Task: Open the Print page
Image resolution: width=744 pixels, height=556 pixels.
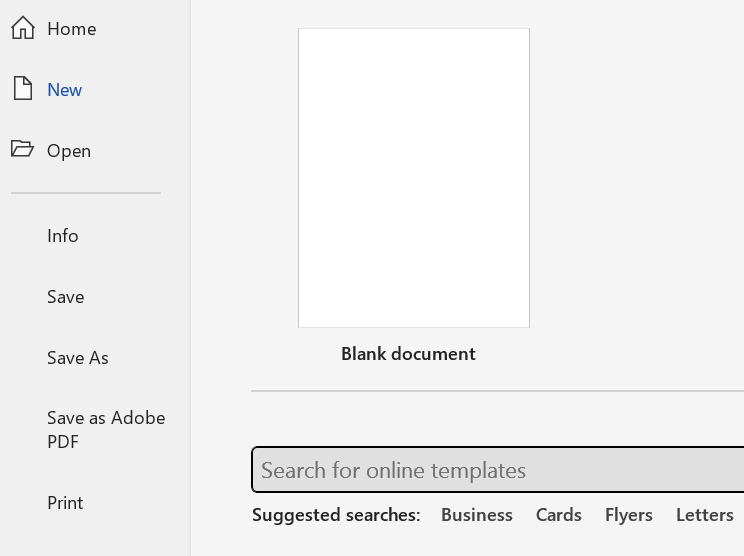Action: coord(66,503)
